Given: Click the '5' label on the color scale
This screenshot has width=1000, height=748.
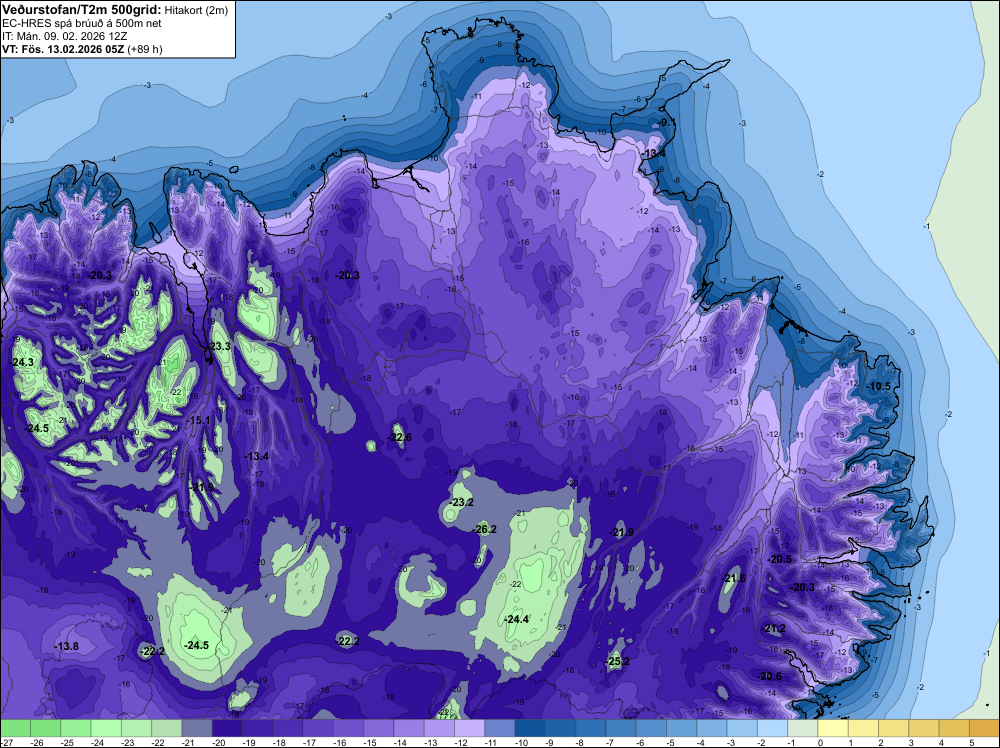Looking at the screenshot, I should click(971, 742).
